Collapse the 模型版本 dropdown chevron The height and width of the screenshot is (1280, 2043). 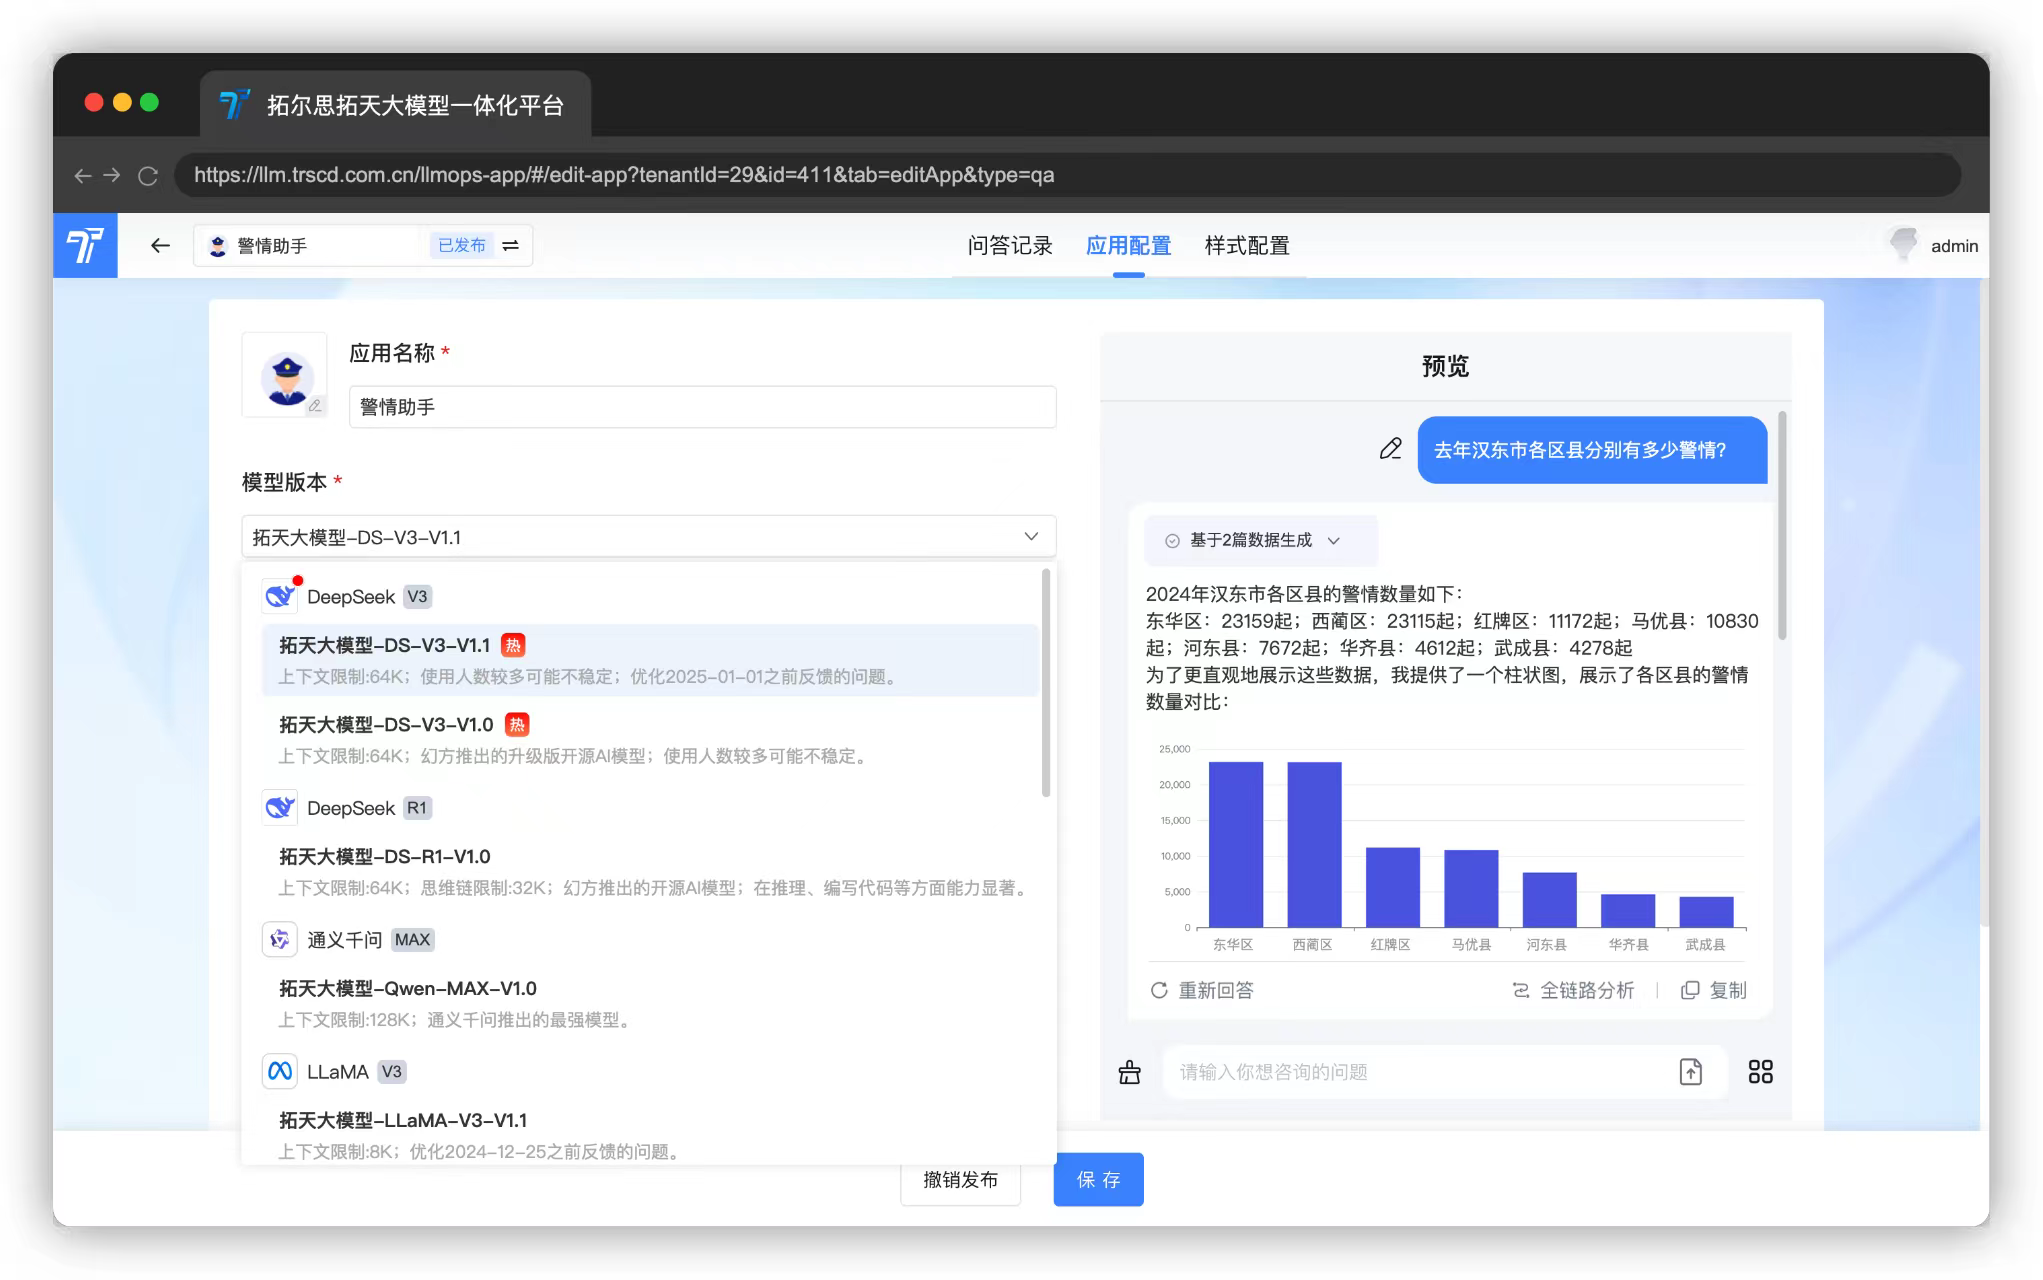[1031, 537]
